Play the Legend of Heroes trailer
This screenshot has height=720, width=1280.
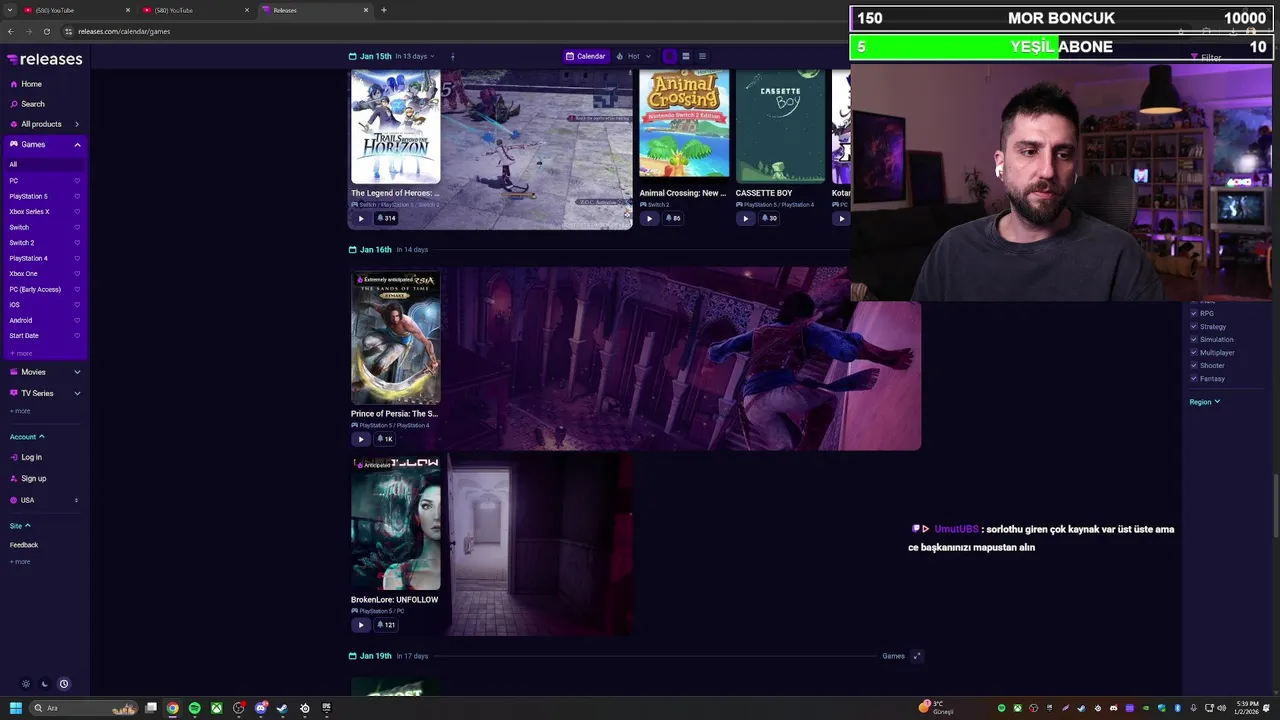(361, 218)
